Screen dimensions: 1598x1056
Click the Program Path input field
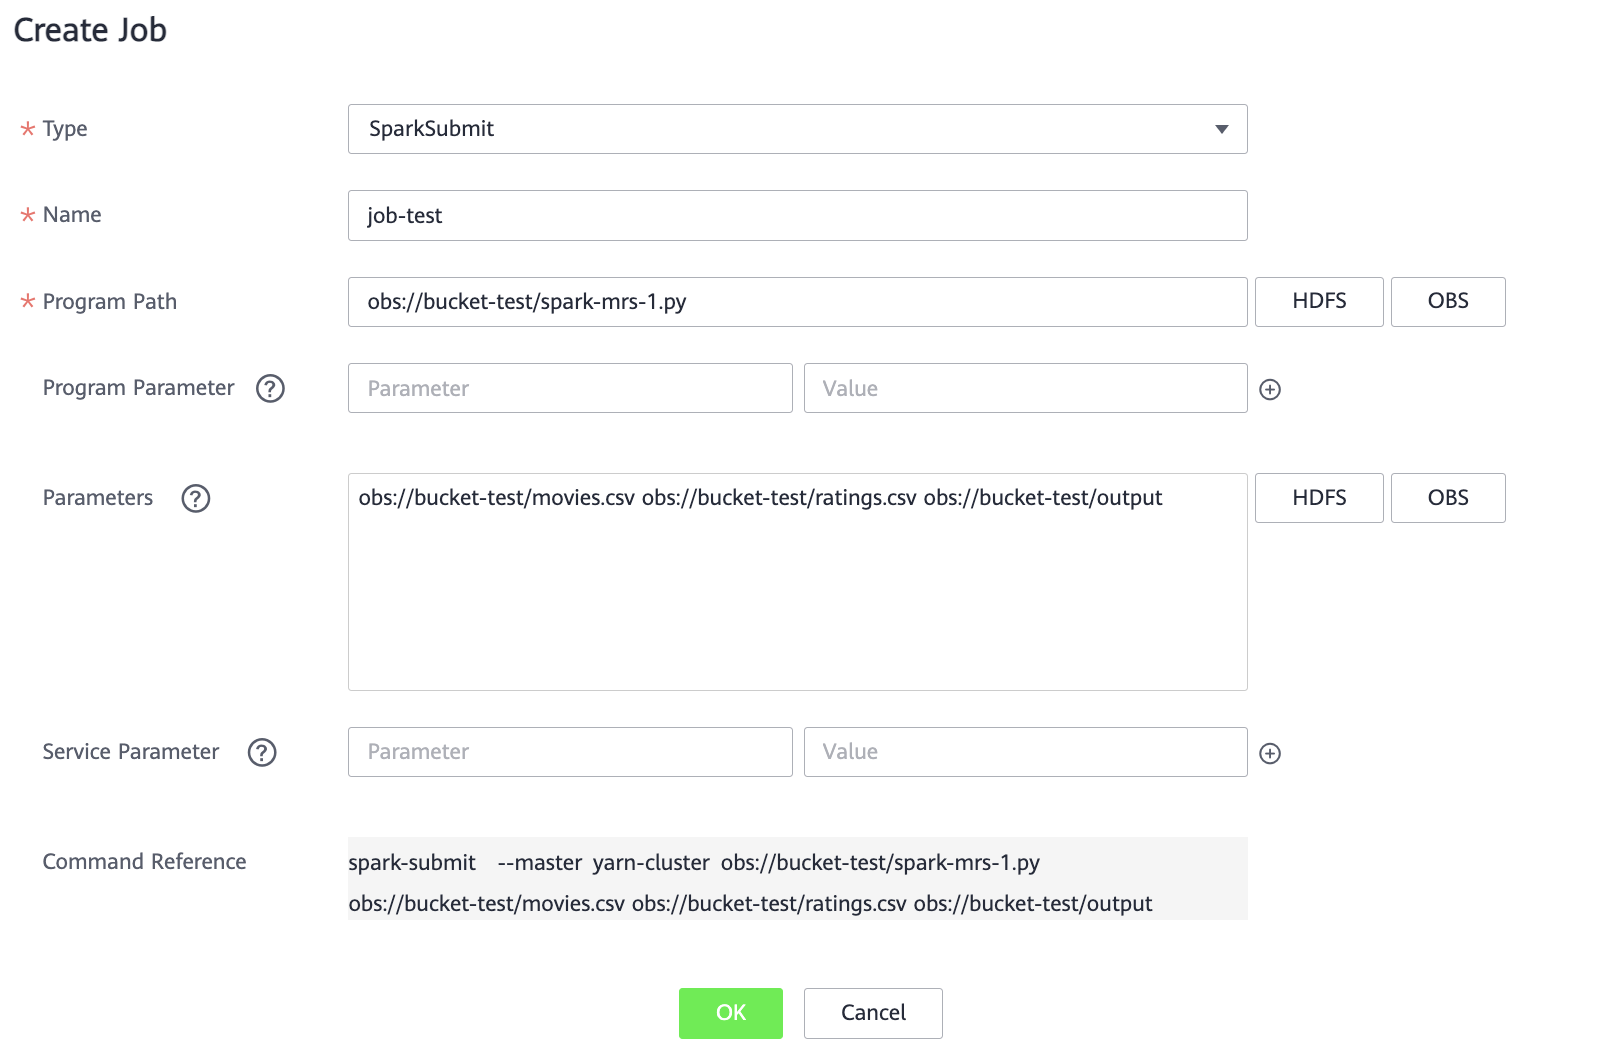(x=797, y=302)
